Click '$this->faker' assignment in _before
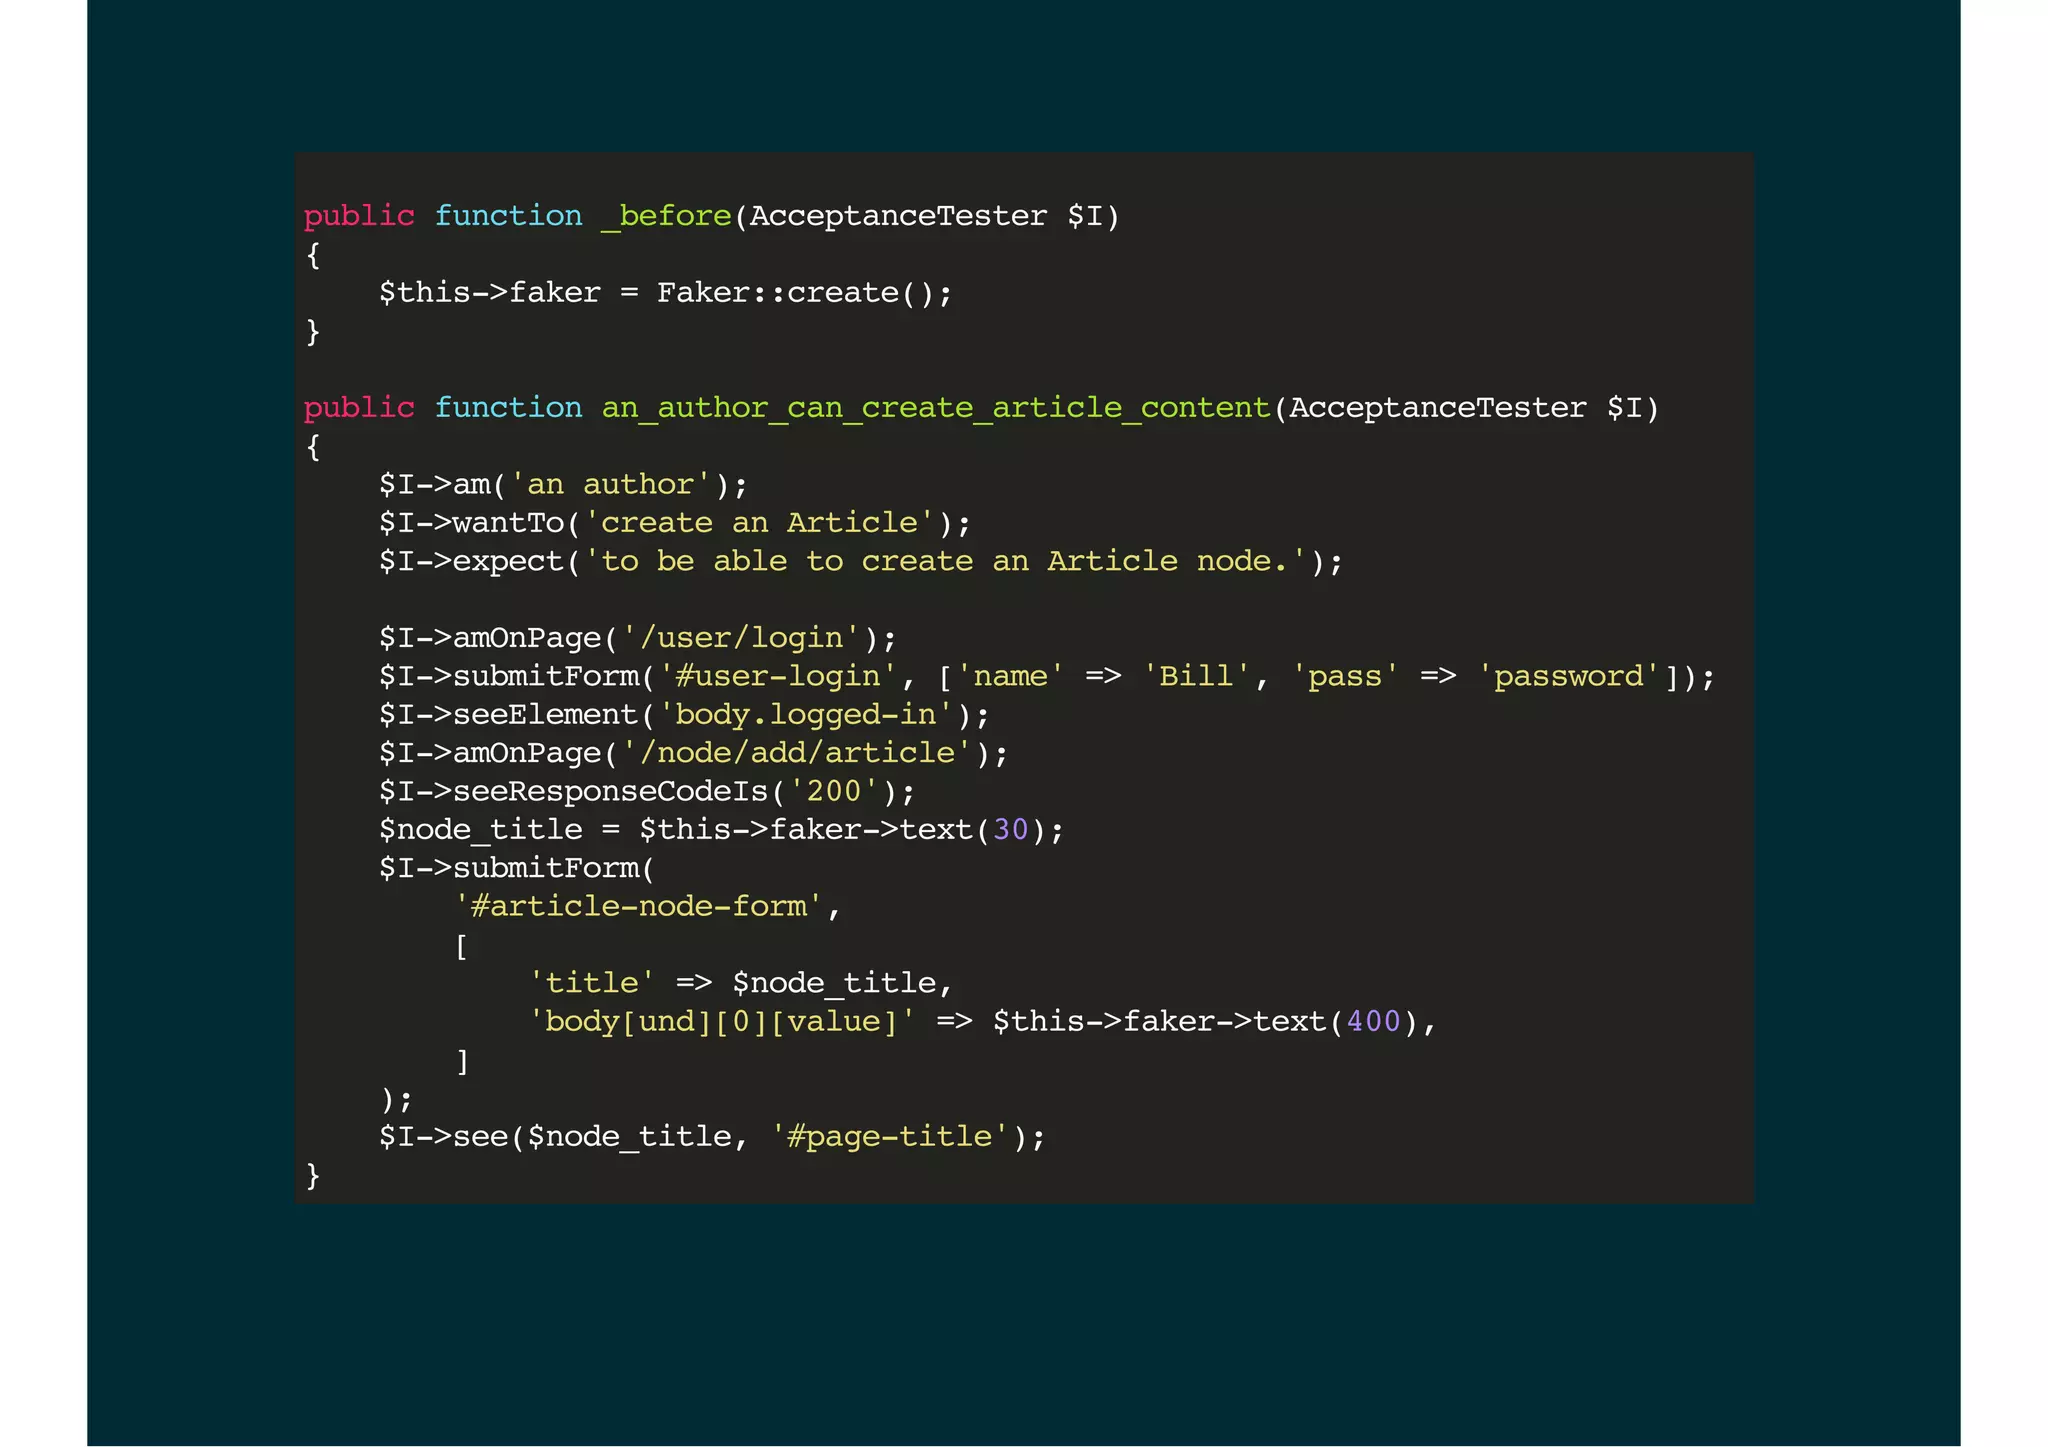 (490, 293)
